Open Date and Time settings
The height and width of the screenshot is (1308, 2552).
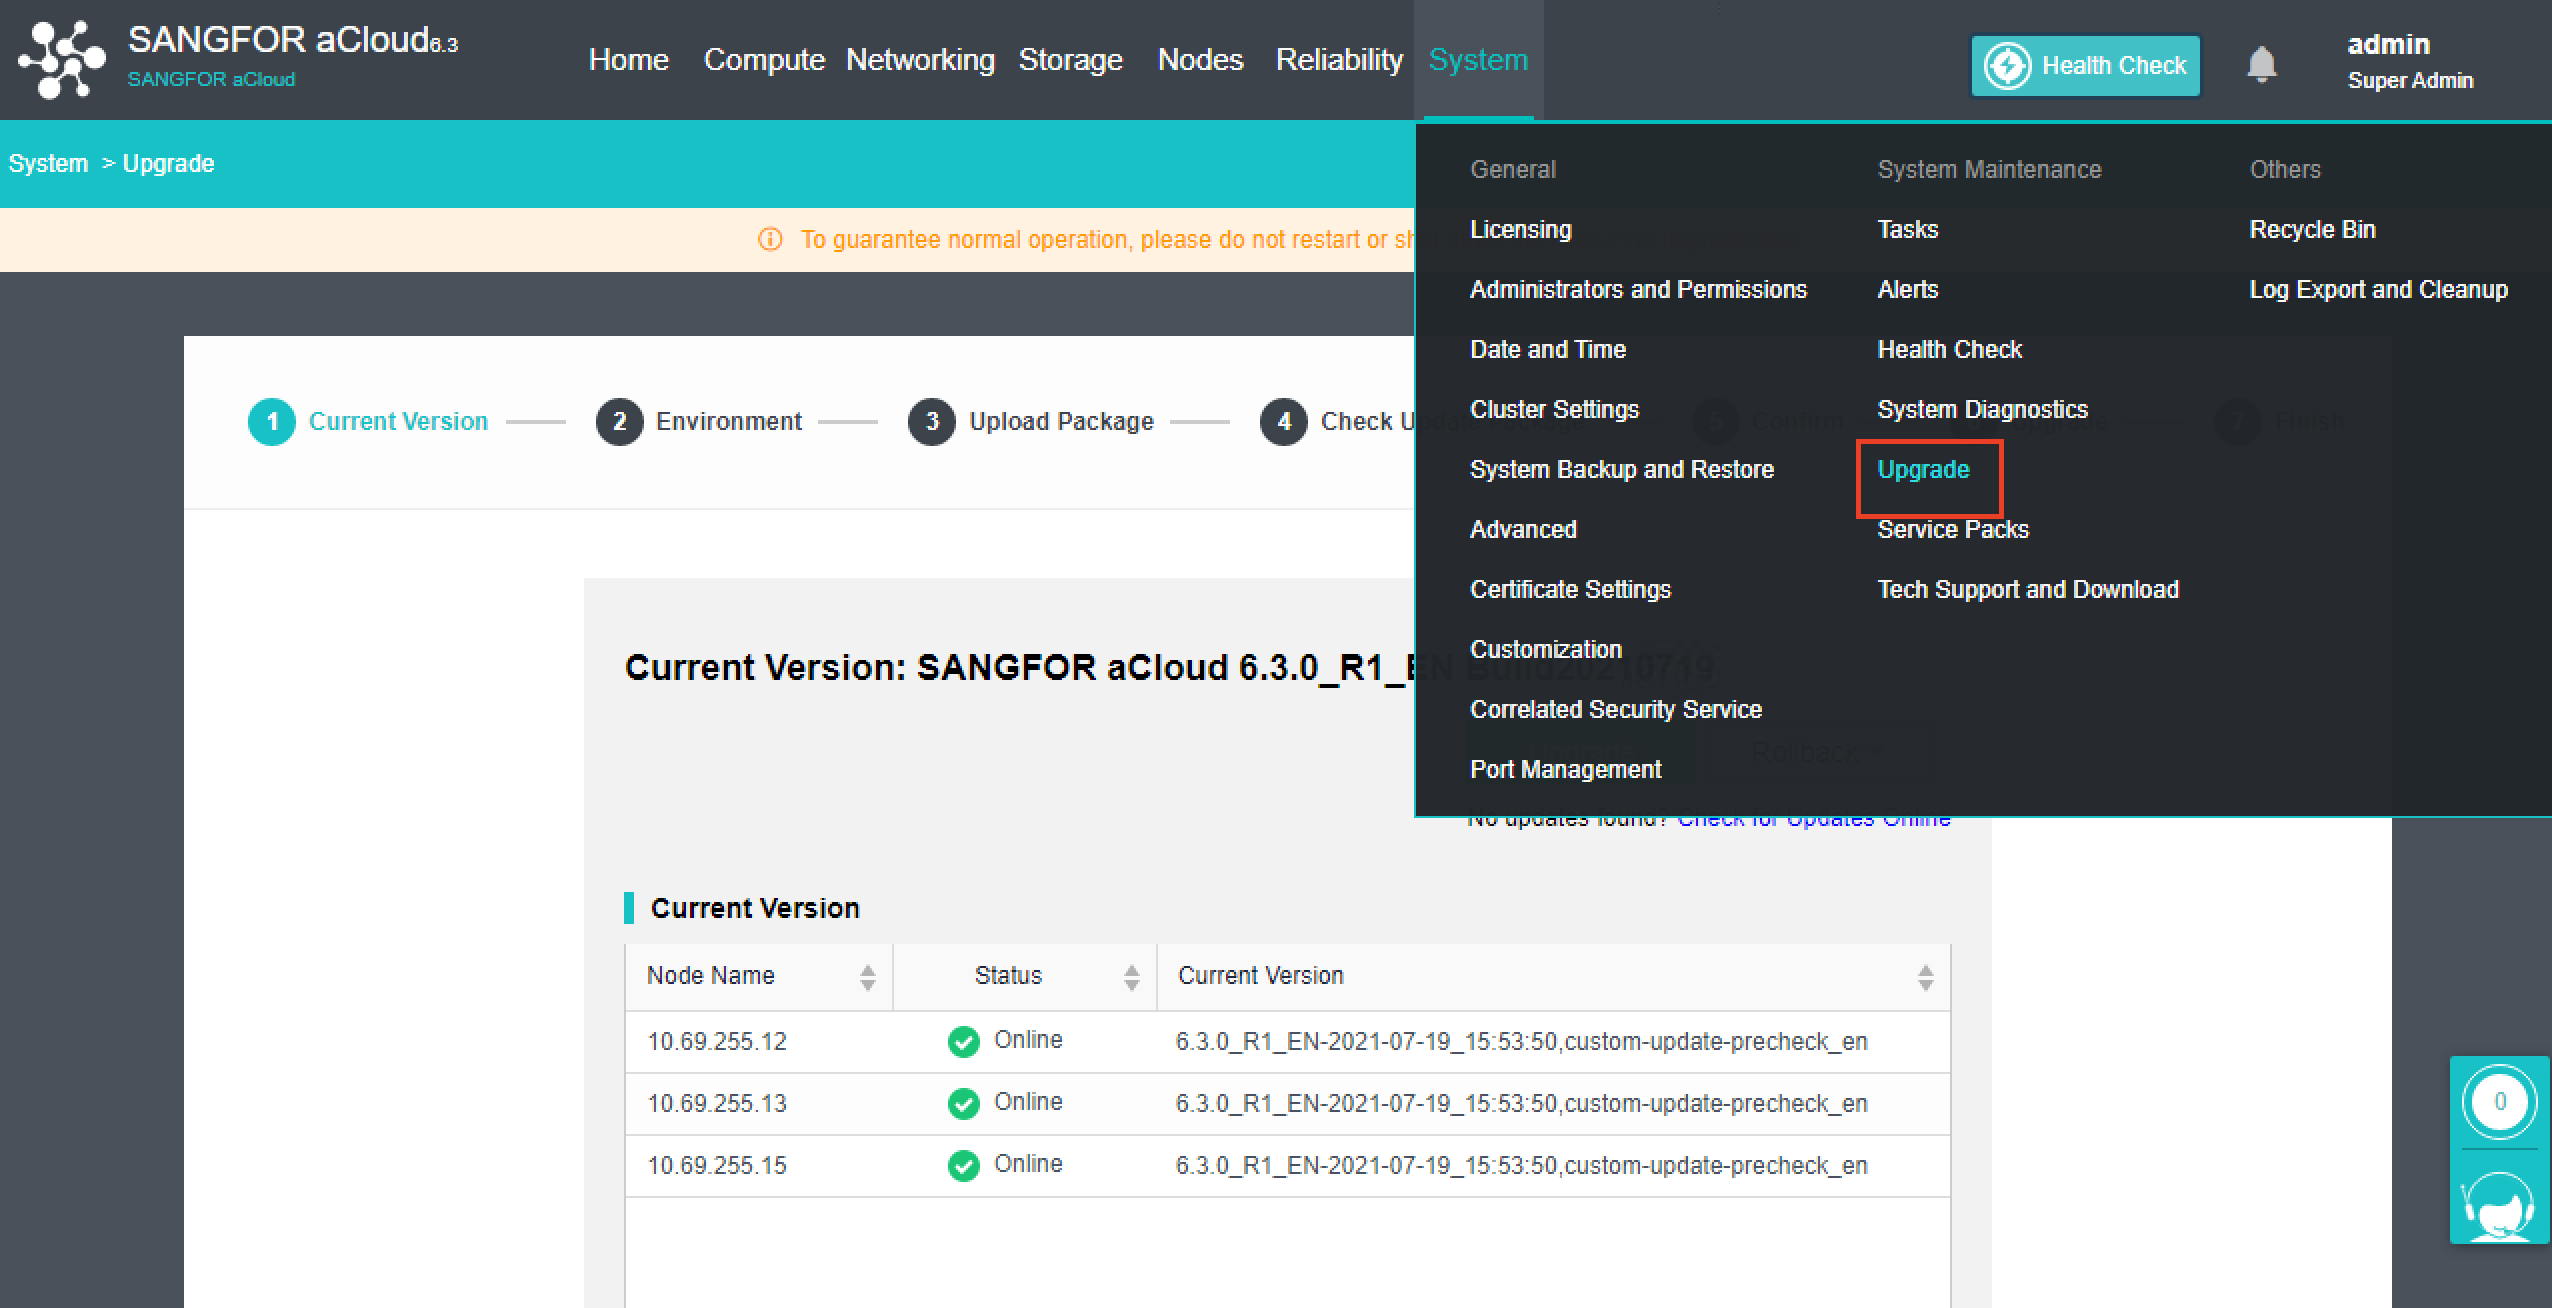coord(1548,350)
